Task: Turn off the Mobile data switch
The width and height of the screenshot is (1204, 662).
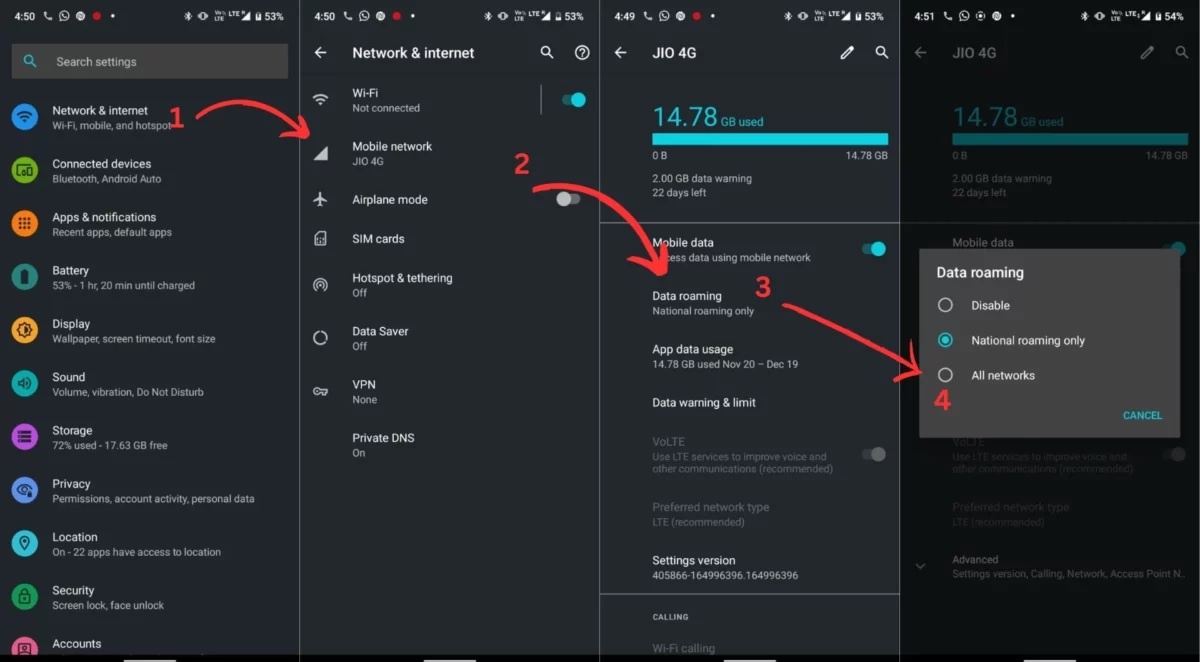Action: (874, 249)
